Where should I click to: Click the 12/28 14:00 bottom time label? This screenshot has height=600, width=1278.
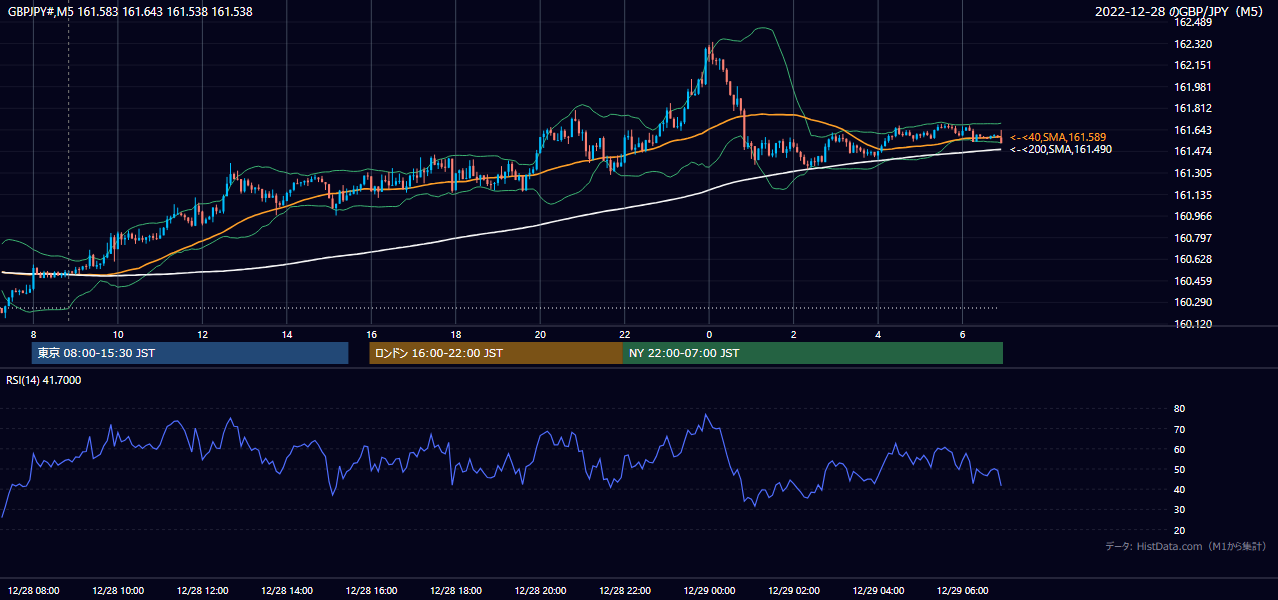coord(288,590)
